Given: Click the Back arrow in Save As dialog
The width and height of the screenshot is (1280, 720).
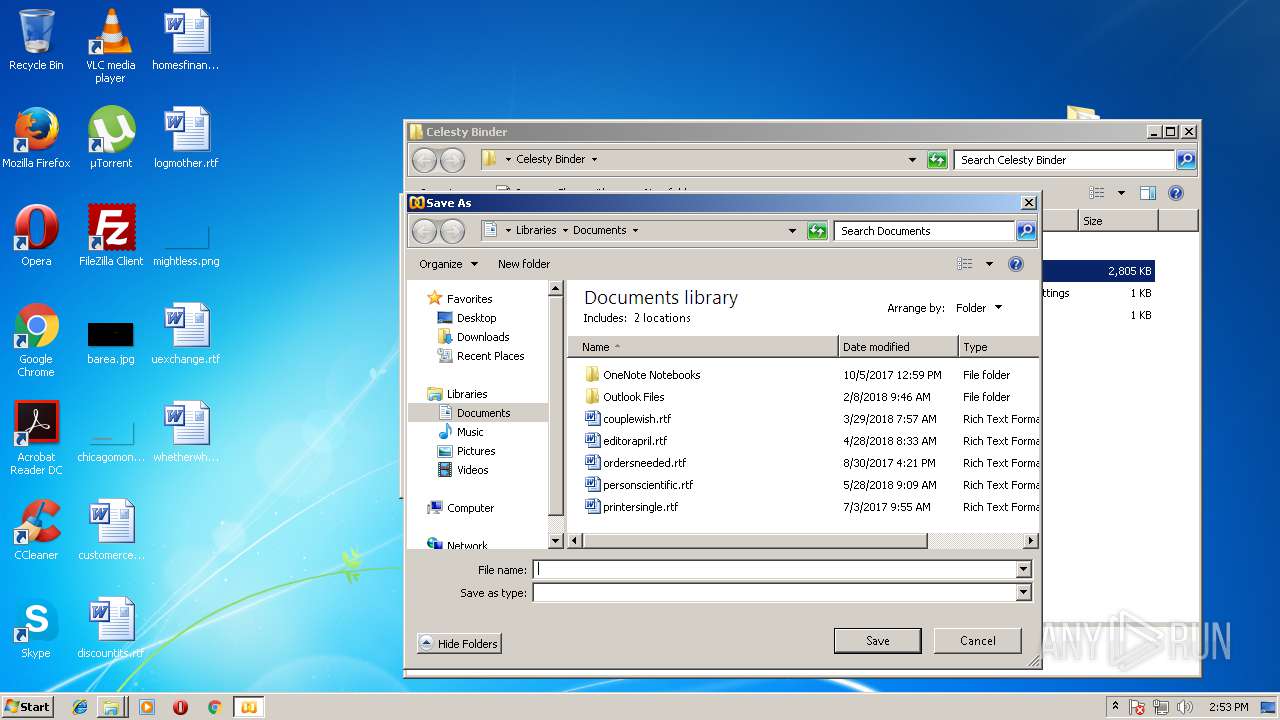Looking at the screenshot, I should 424,231.
